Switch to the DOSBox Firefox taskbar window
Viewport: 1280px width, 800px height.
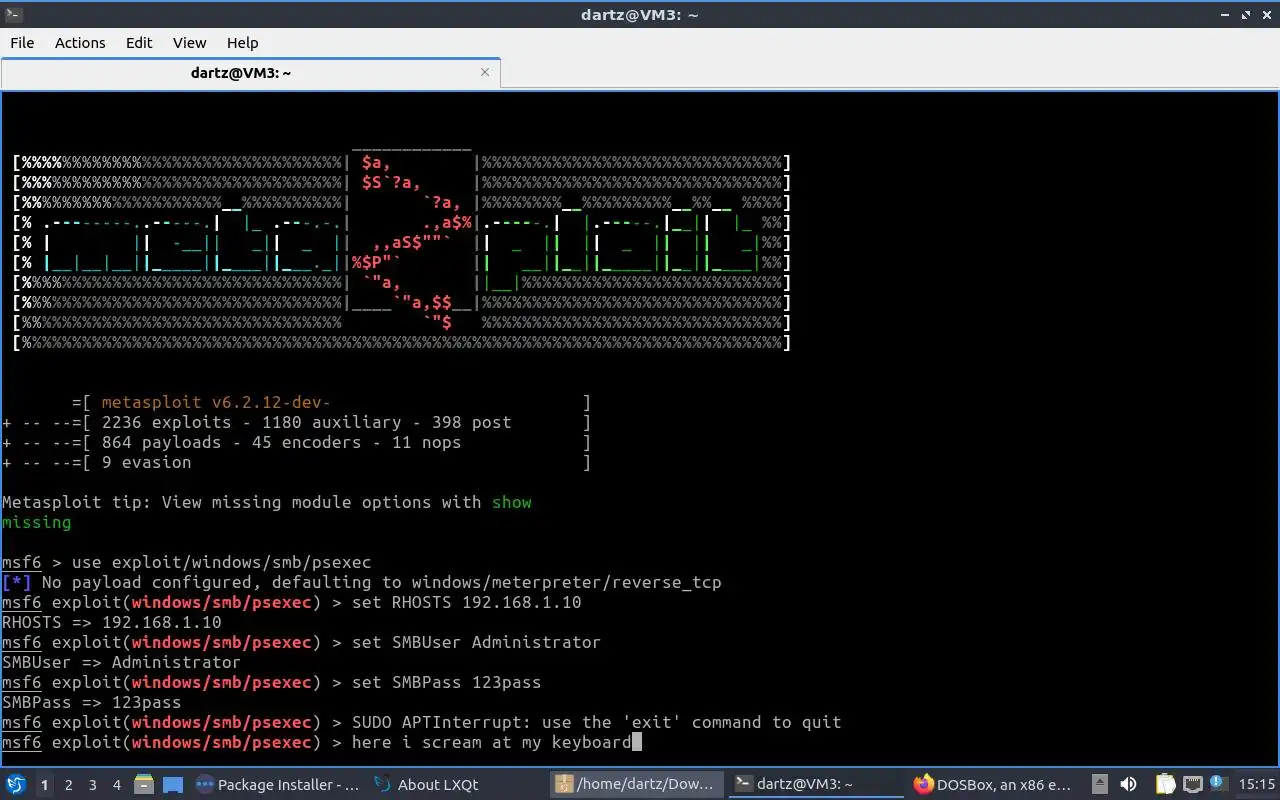pos(996,785)
